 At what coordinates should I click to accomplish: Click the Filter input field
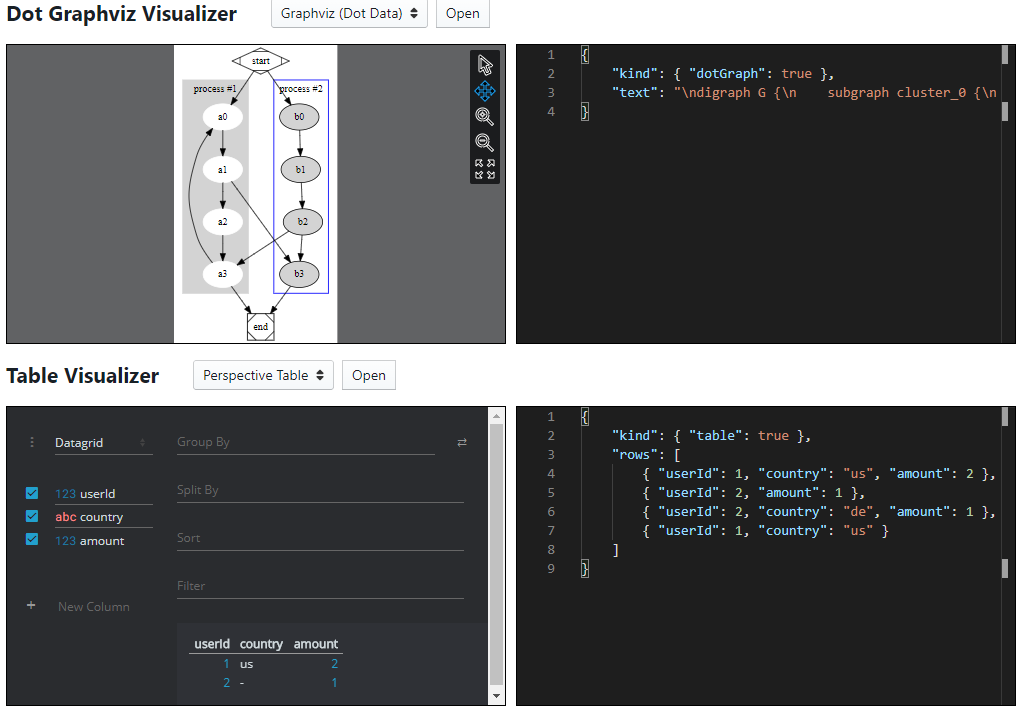pos(320,587)
